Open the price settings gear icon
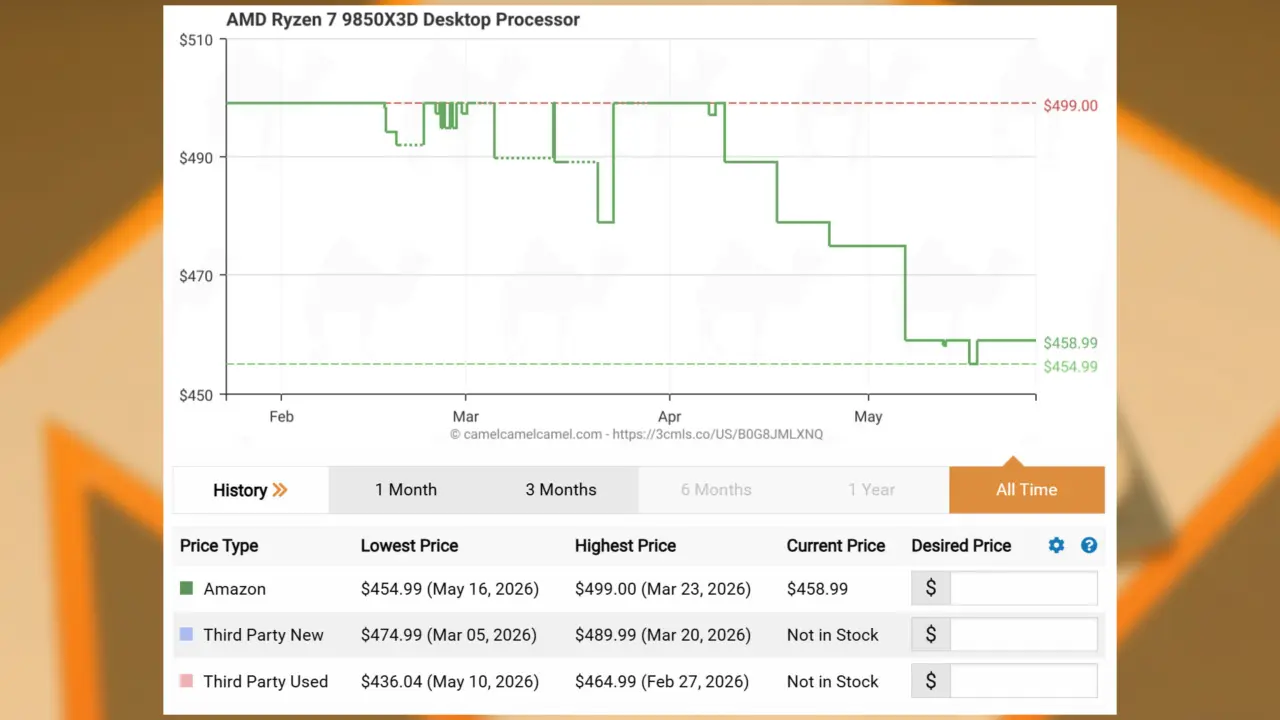Screen dimensions: 1280x720 click(x=1056, y=545)
